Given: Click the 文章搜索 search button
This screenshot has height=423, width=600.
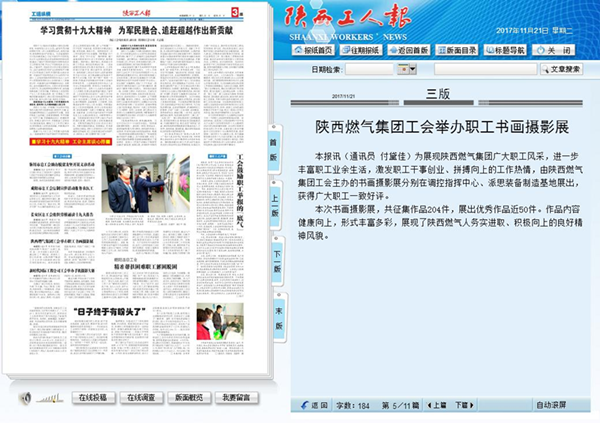Looking at the screenshot, I should pos(561,69).
